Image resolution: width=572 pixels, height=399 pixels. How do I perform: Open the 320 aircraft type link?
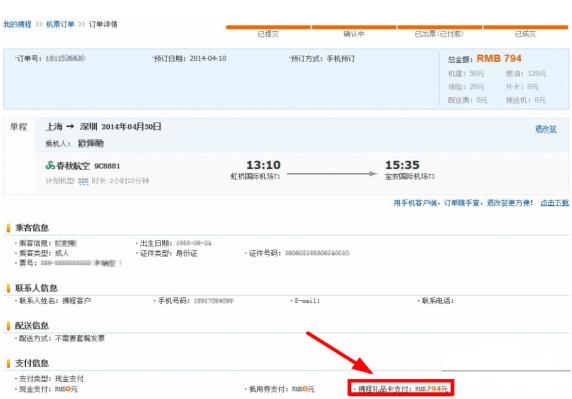click(83, 181)
